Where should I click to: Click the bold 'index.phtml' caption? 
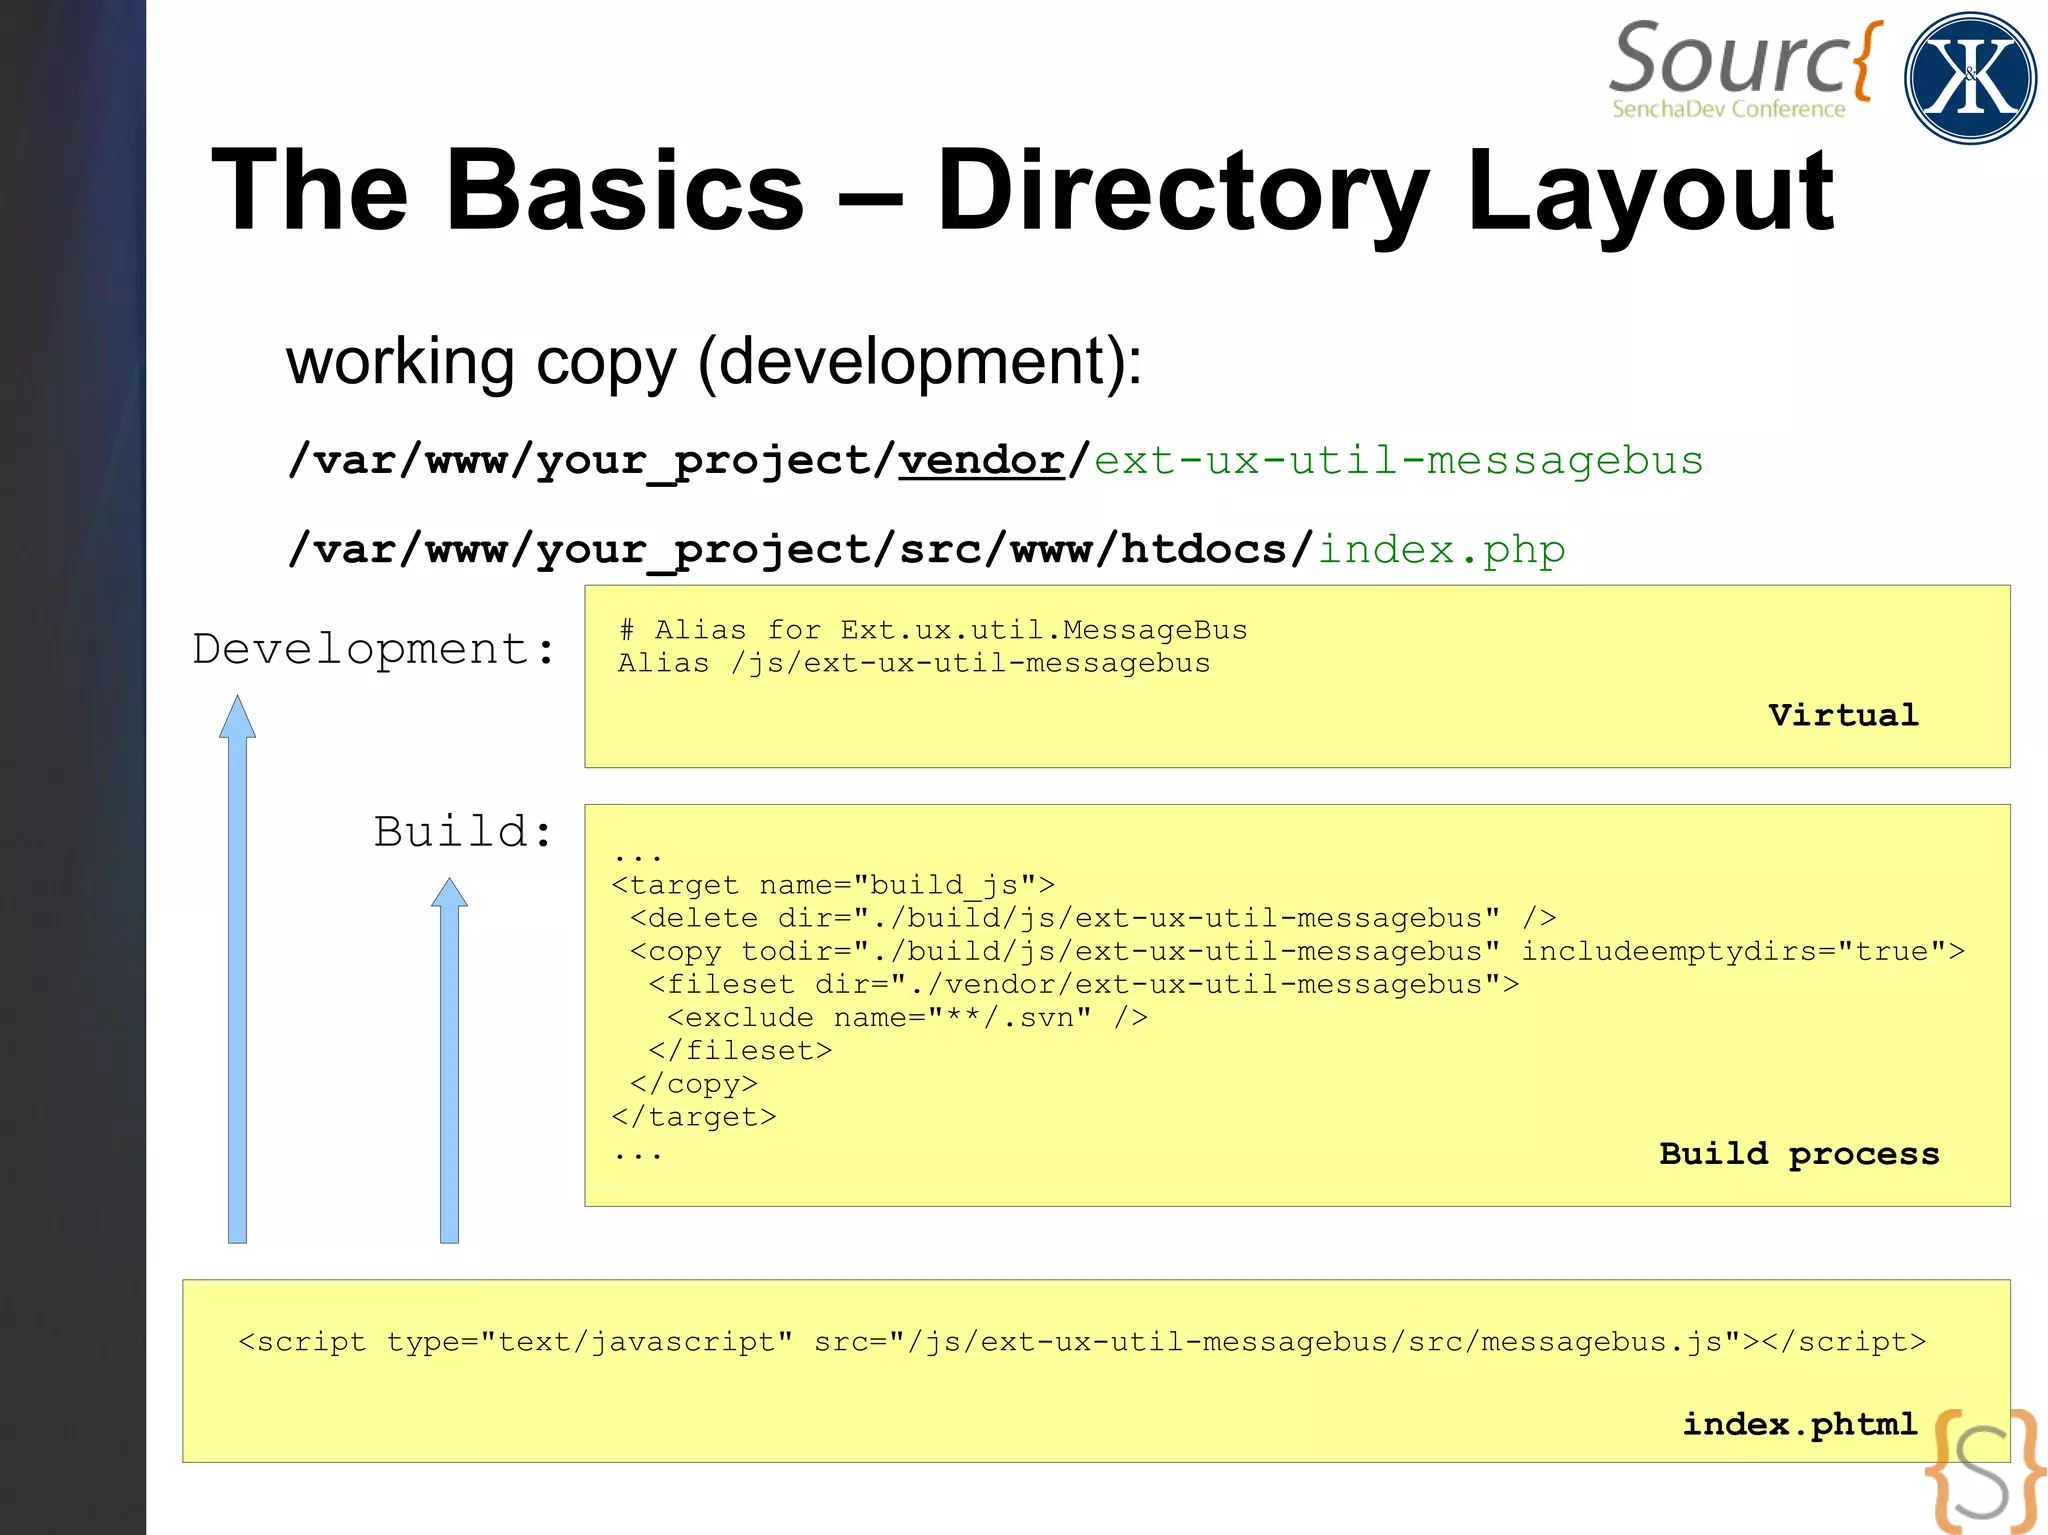click(1798, 1423)
